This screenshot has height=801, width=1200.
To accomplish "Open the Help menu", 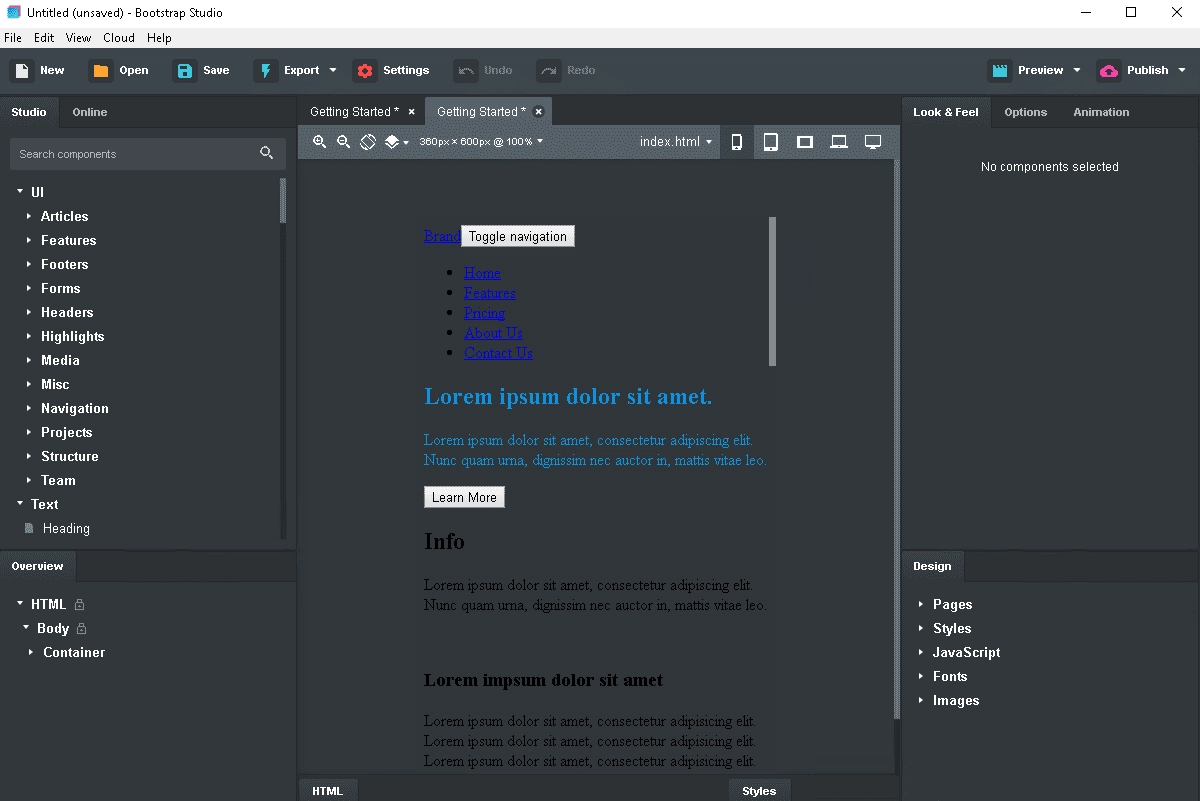I will coord(159,38).
